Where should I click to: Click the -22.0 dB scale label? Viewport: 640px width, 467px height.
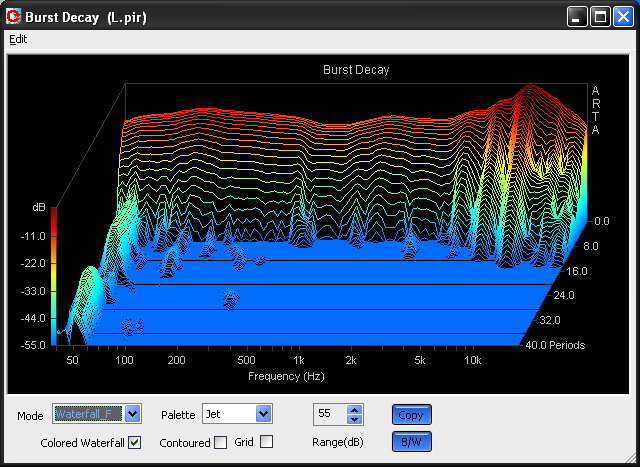tap(33, 263)
